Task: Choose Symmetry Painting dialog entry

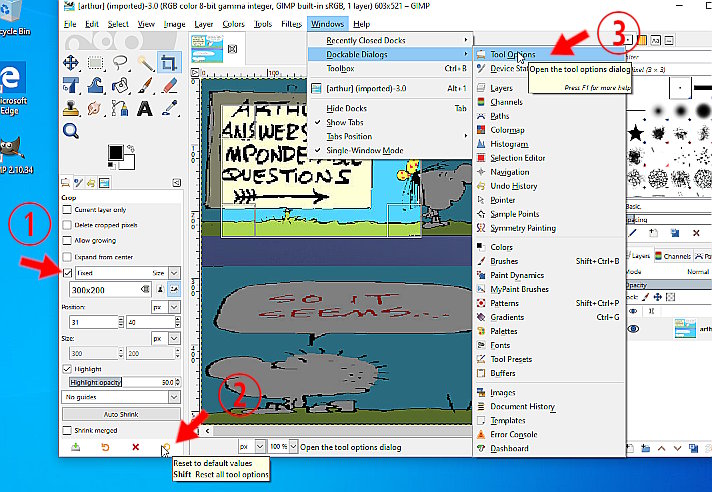Action: pos(523,228)
